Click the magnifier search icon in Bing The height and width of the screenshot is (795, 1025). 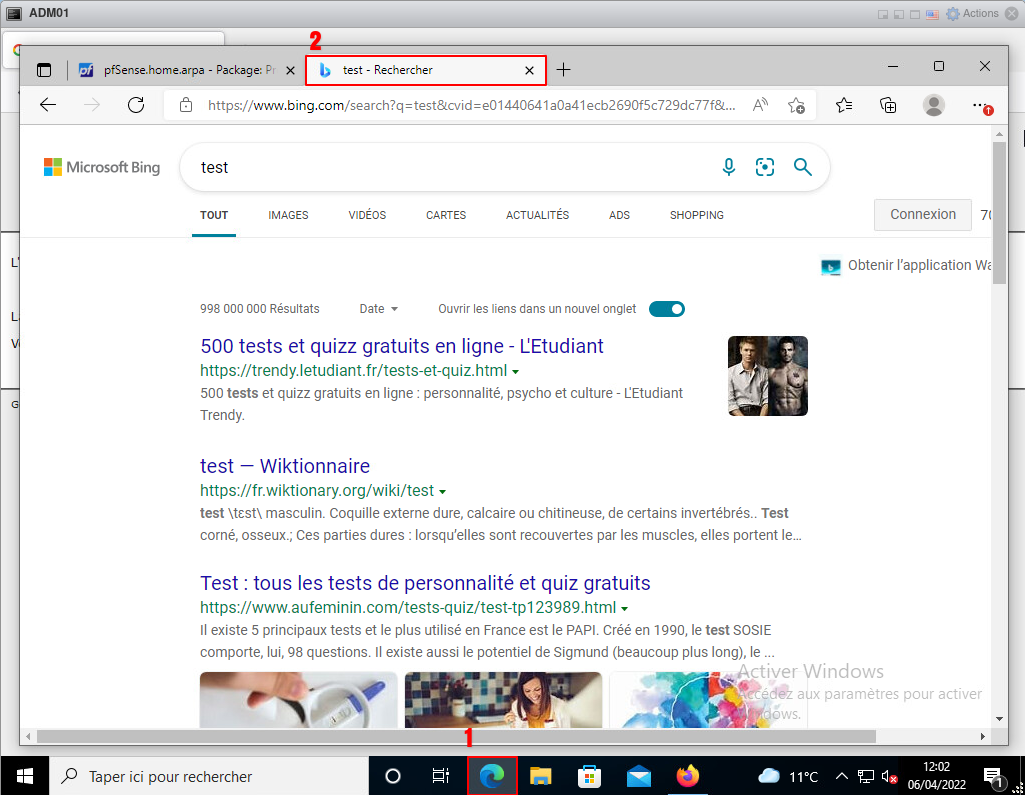(x=802, y=167)
